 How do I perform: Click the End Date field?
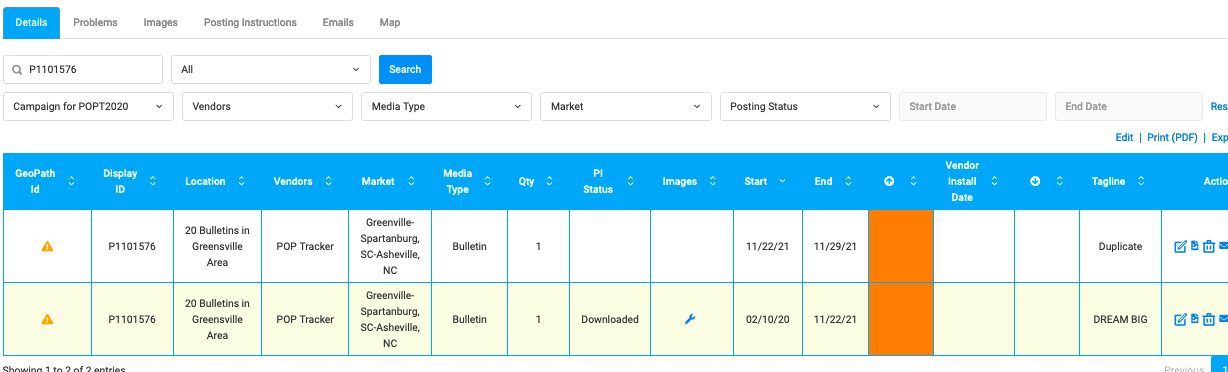tap(1129, 106)
